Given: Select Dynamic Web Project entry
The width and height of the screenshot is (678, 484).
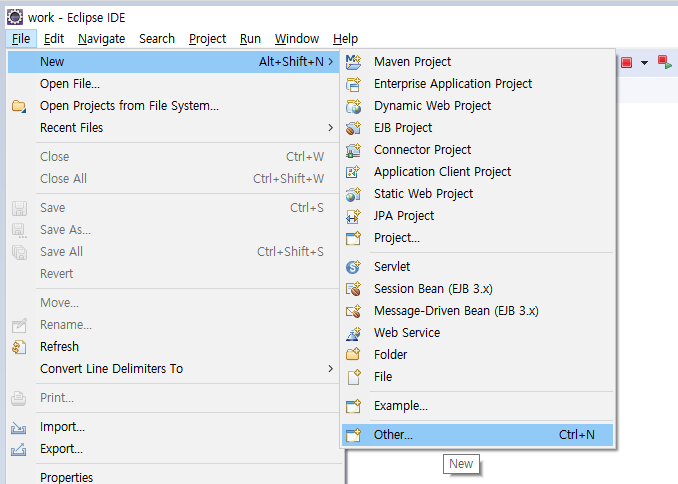Looking at the screenshot, I should coord(478,106).
